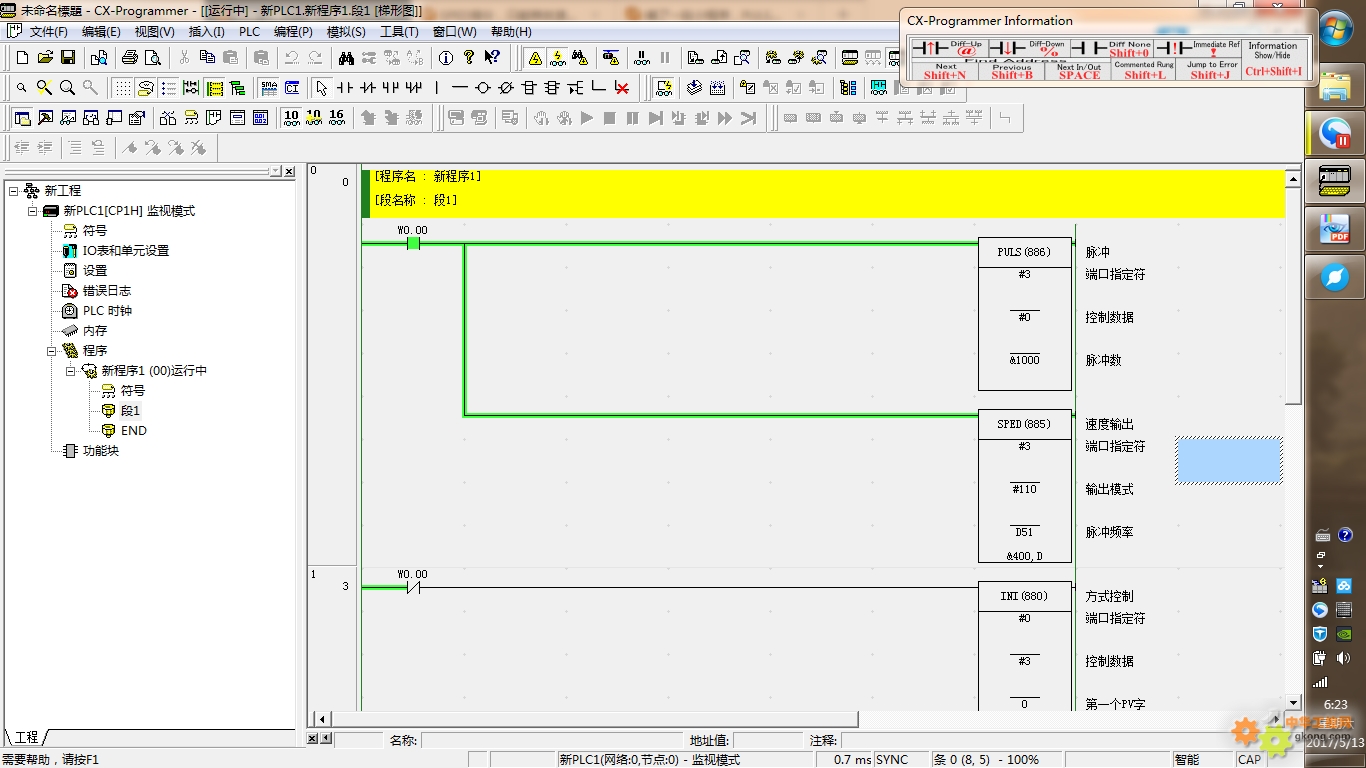Open the 帮助(H) menu
Image resolution: width=1366 pixels, height=768 pixels.
(511, 31)
